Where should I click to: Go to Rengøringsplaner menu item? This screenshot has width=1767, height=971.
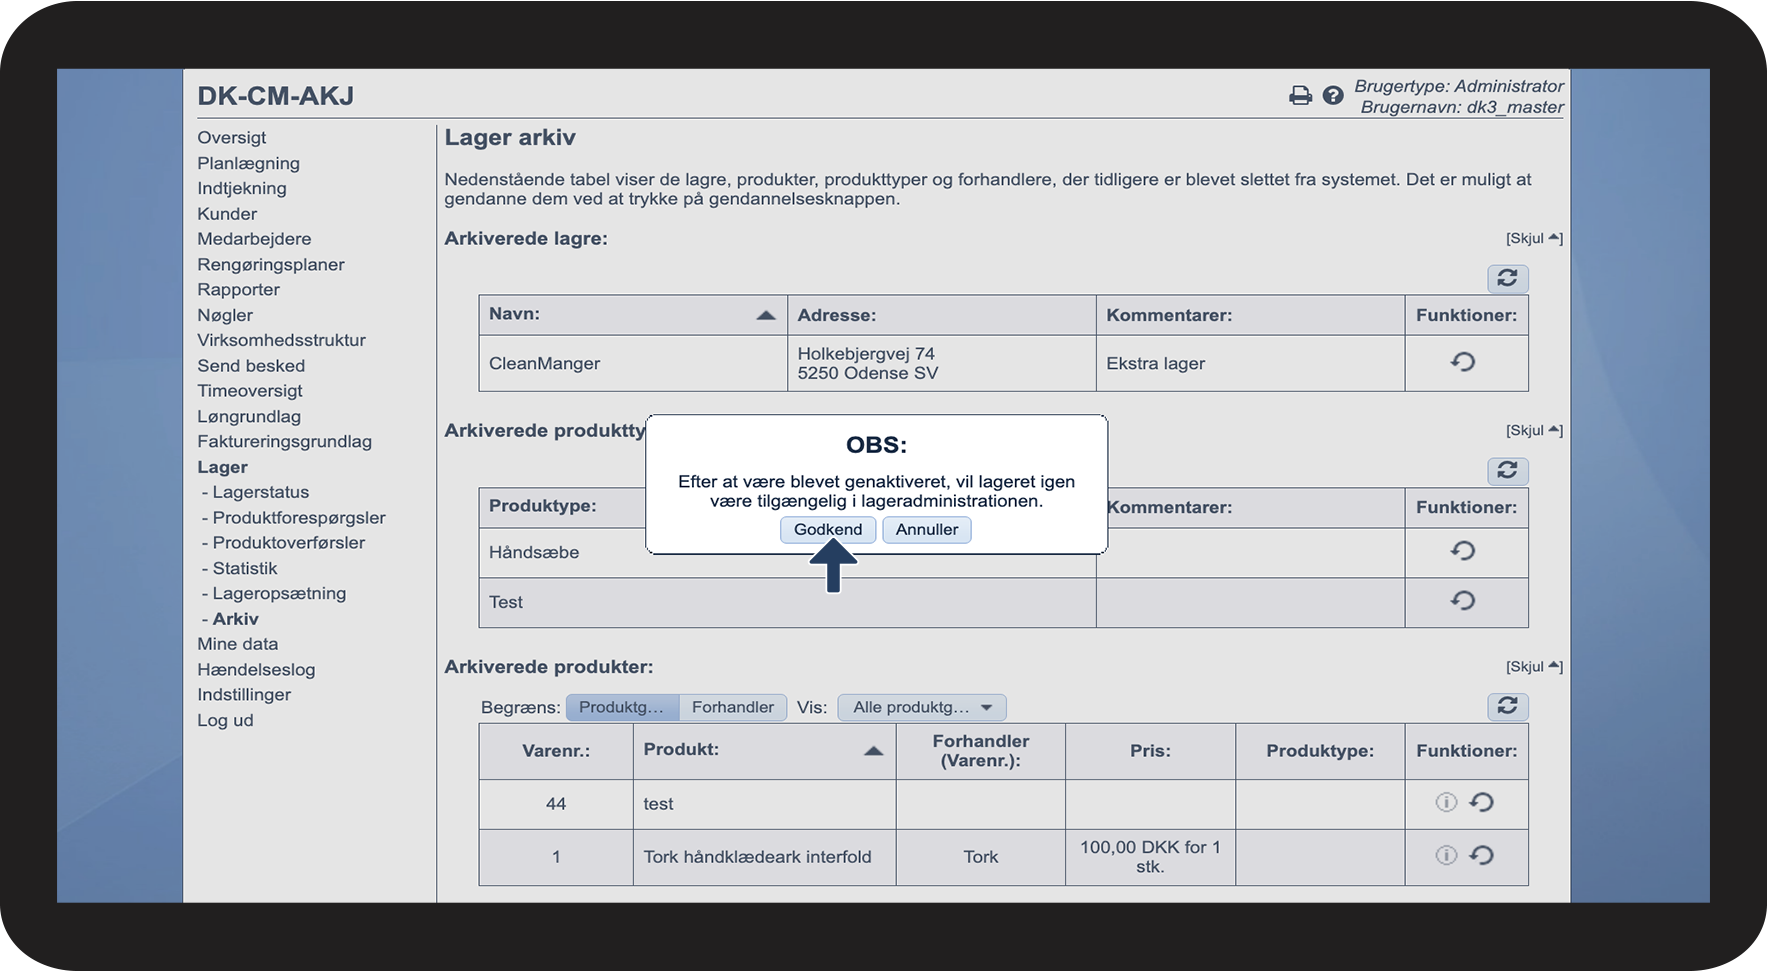coord(270,264)
